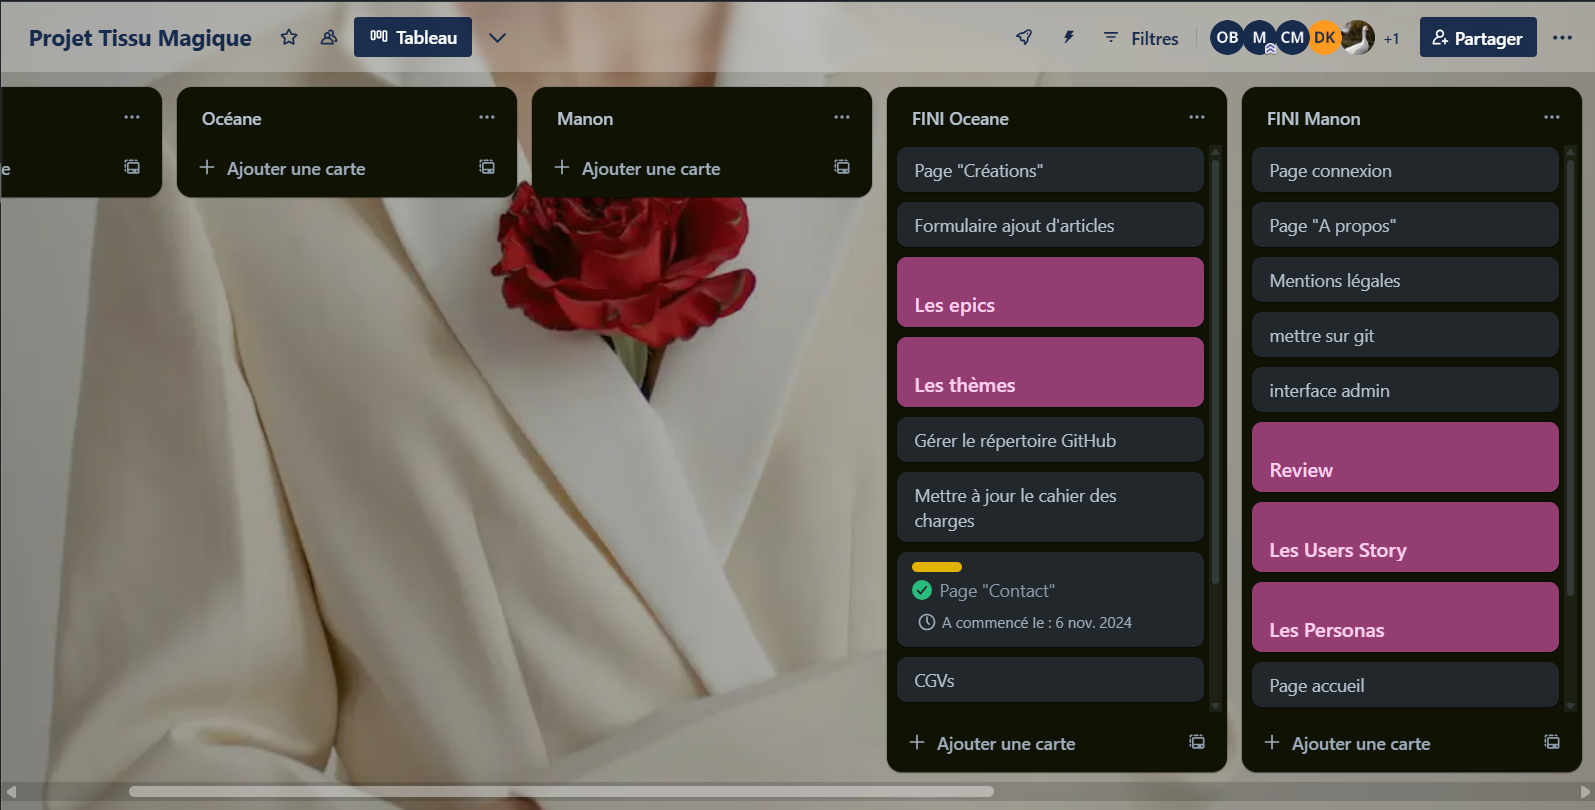This screenshot has height=810, width=1595.
Task: Open the "Les Users Story" card
Action: click(x=1405, y=538)
